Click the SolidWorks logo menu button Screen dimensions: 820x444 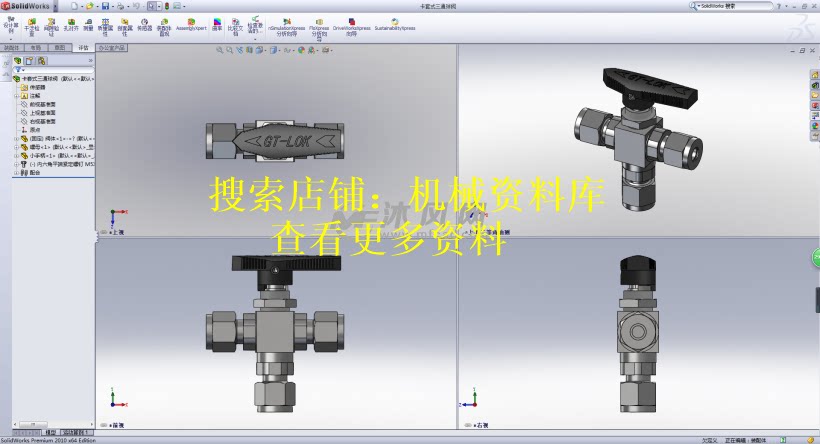coord(26,6)
